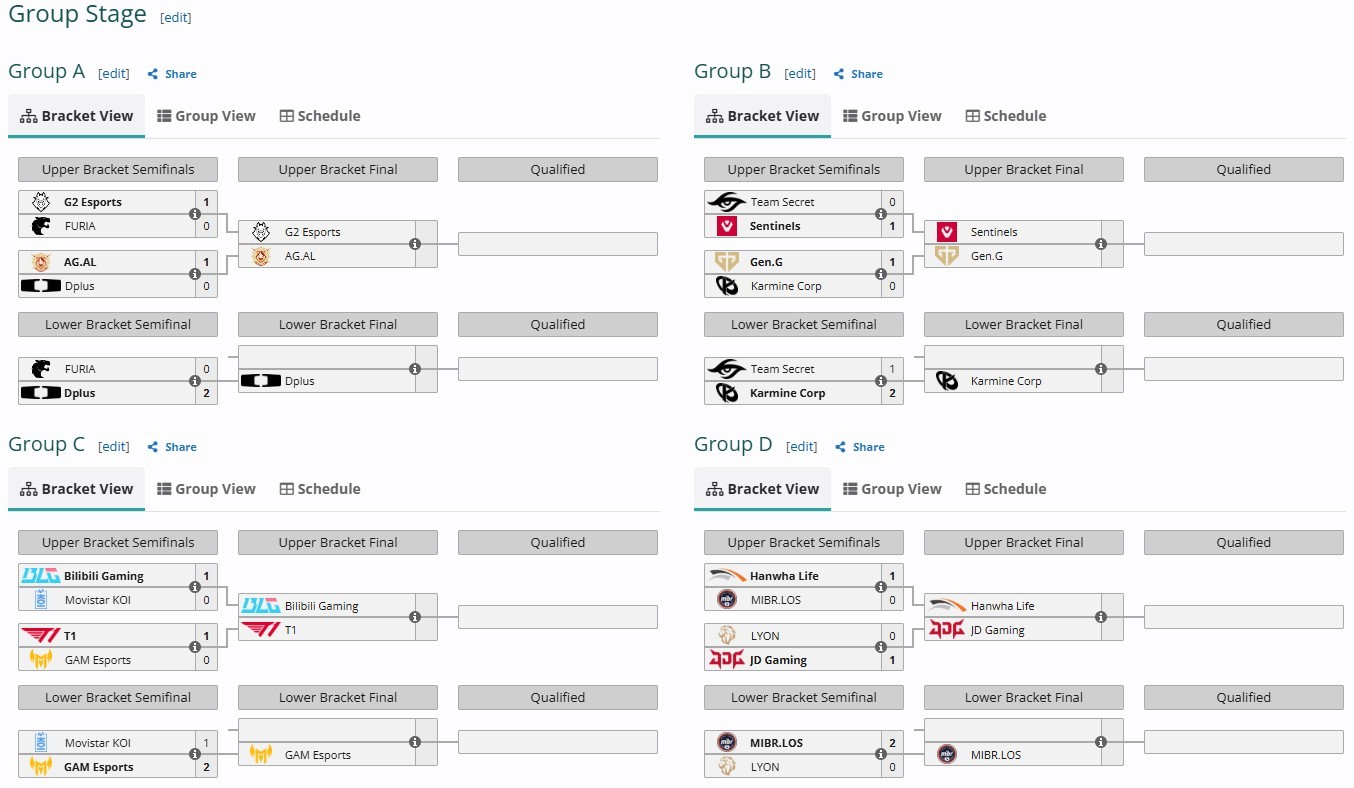Click empty Qualified slot in Group B upper bracket
This screenshot has width=1354, height=788.
pyautogui.click(x=1244, y=244)
